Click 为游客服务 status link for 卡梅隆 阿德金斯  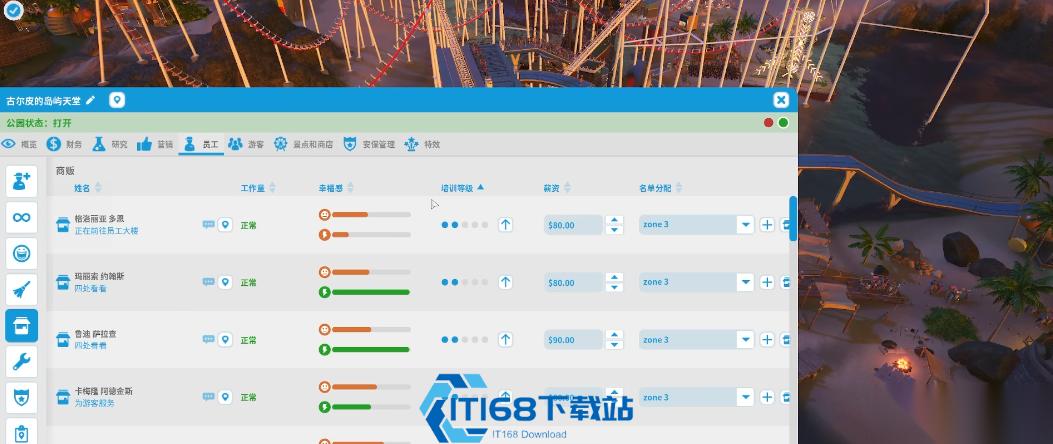[94, 404]
